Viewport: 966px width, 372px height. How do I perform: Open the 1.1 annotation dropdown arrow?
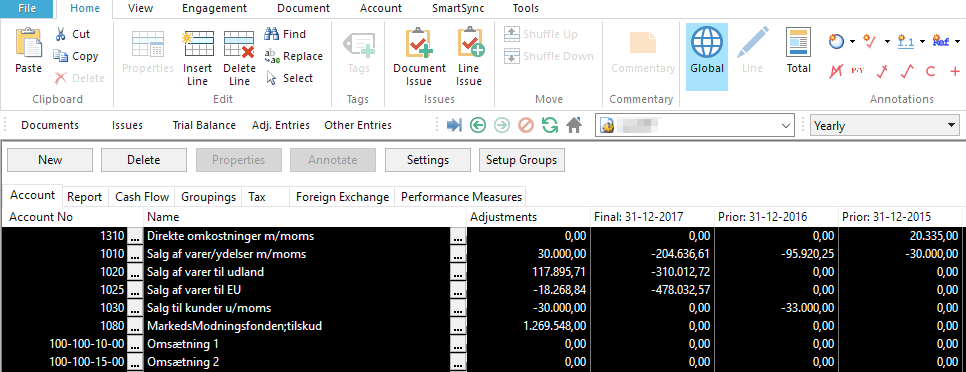[922, 42]
